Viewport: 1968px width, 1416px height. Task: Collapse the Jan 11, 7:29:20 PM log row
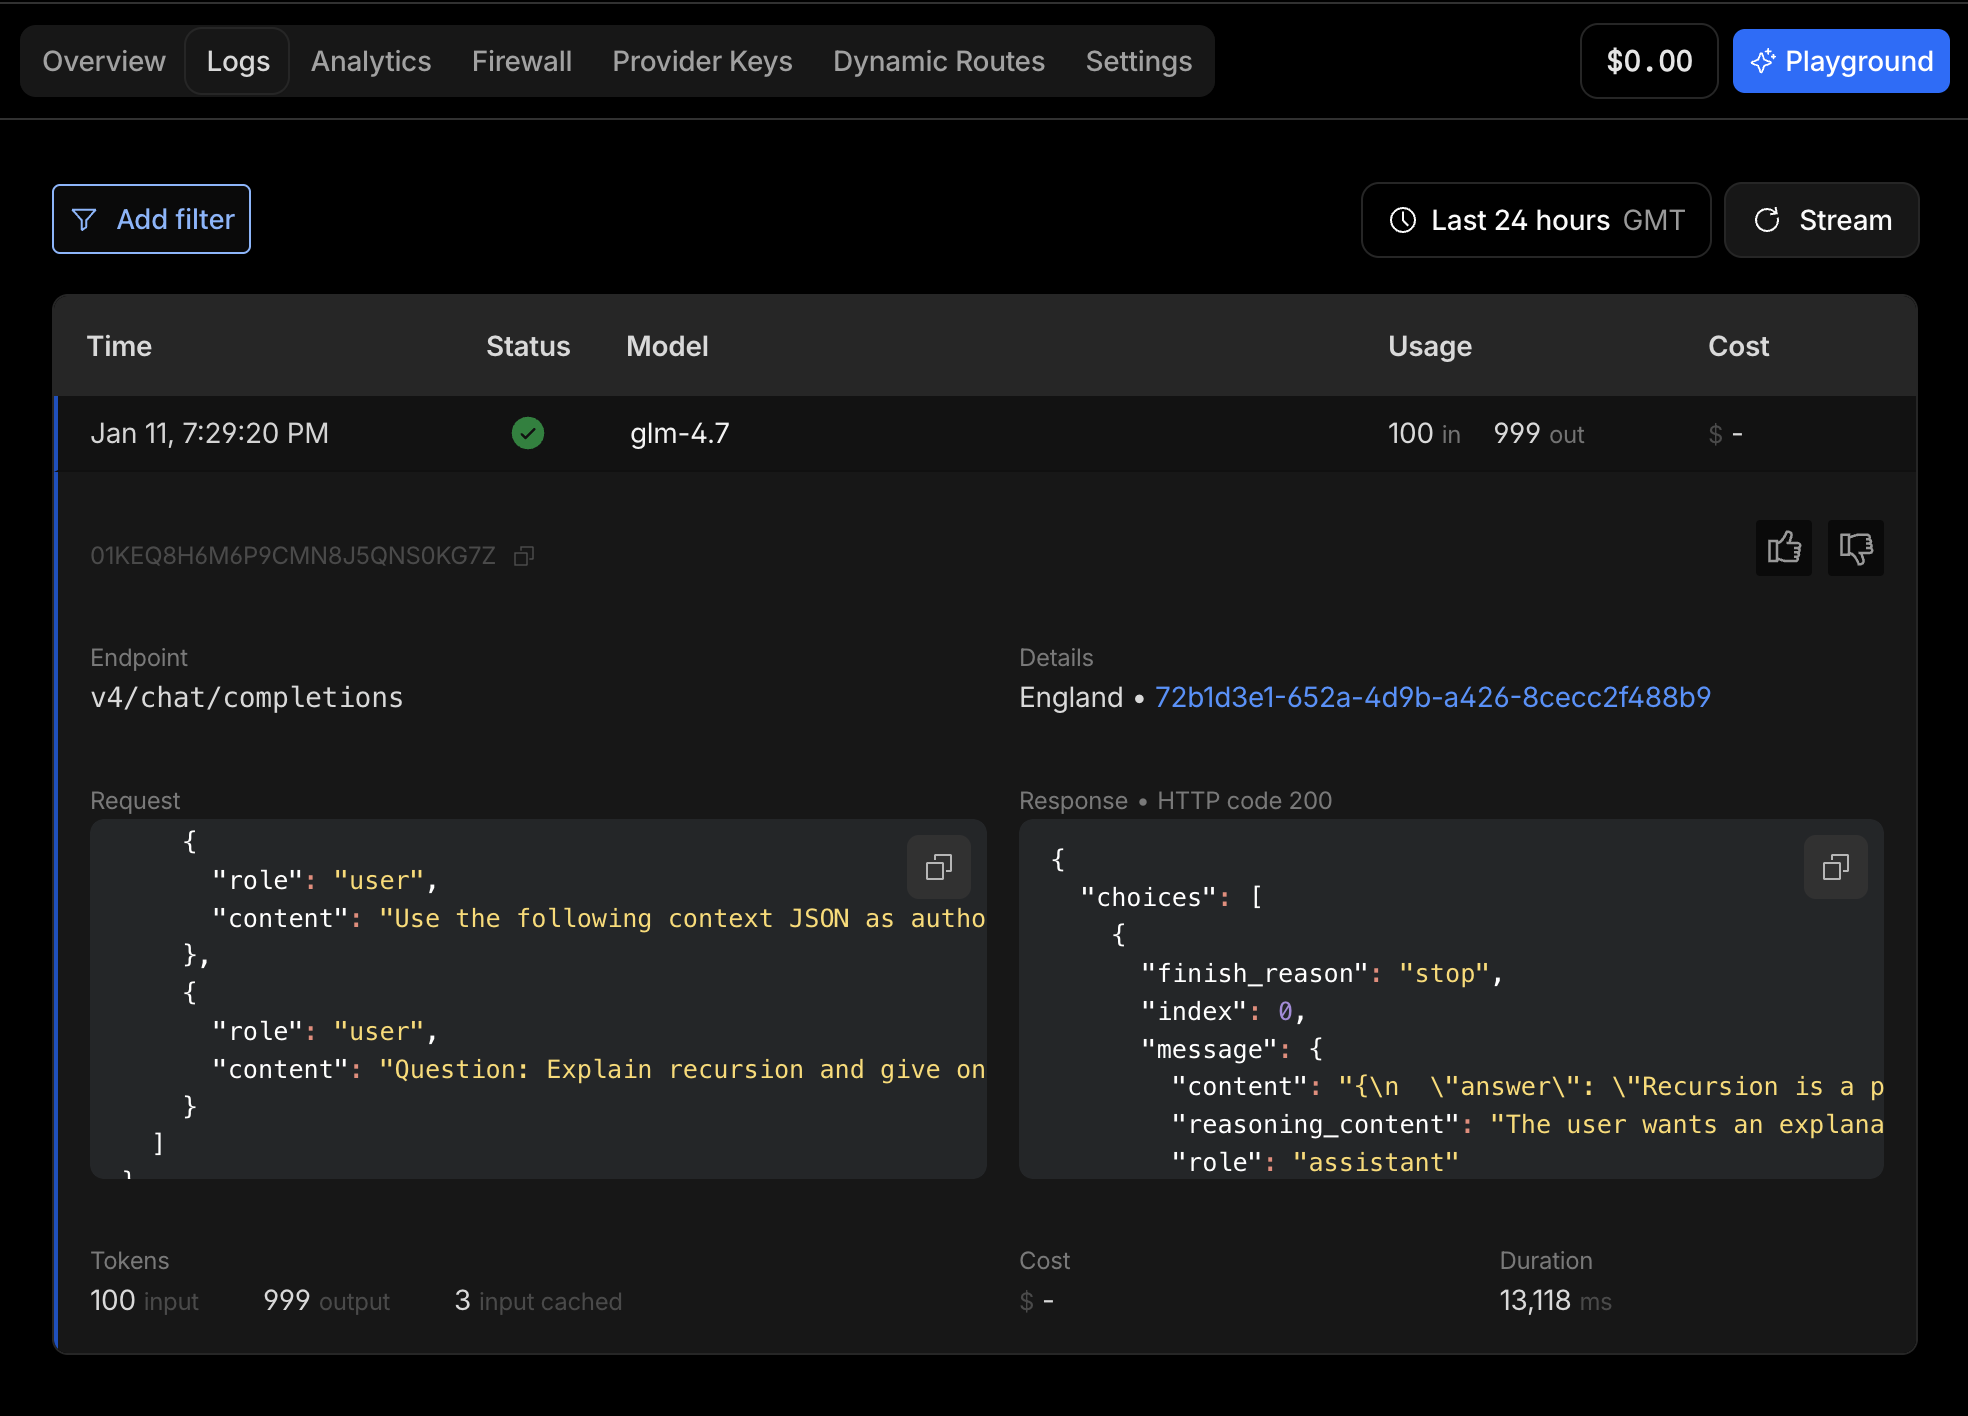coord(986,433)
